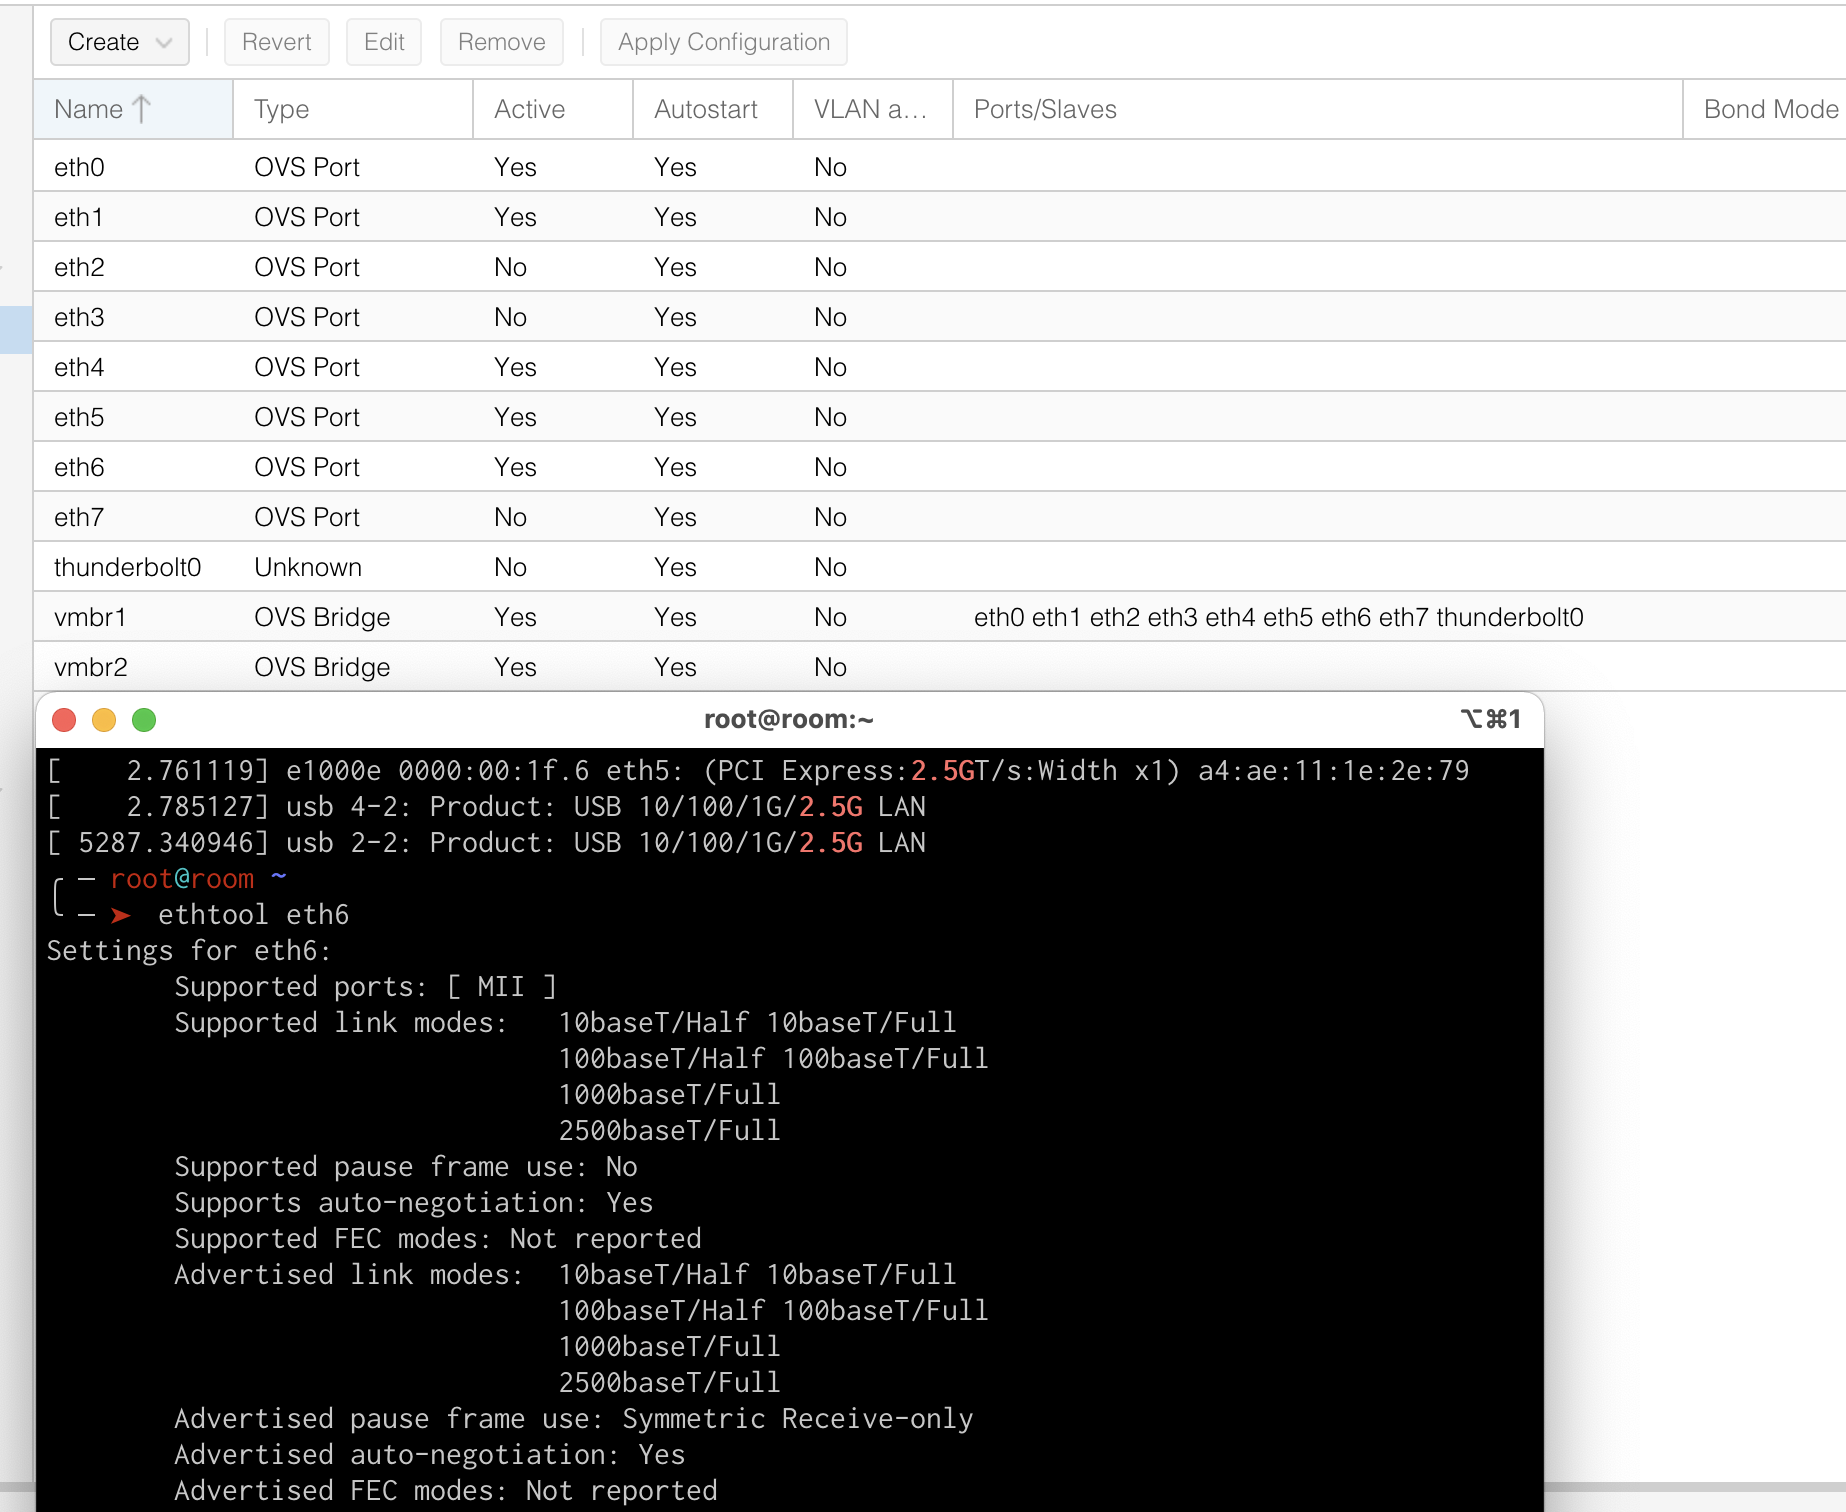This screenshot has height=1512, width=1846.
Task: Close the root@room terminal window
Action: (64, 720)
